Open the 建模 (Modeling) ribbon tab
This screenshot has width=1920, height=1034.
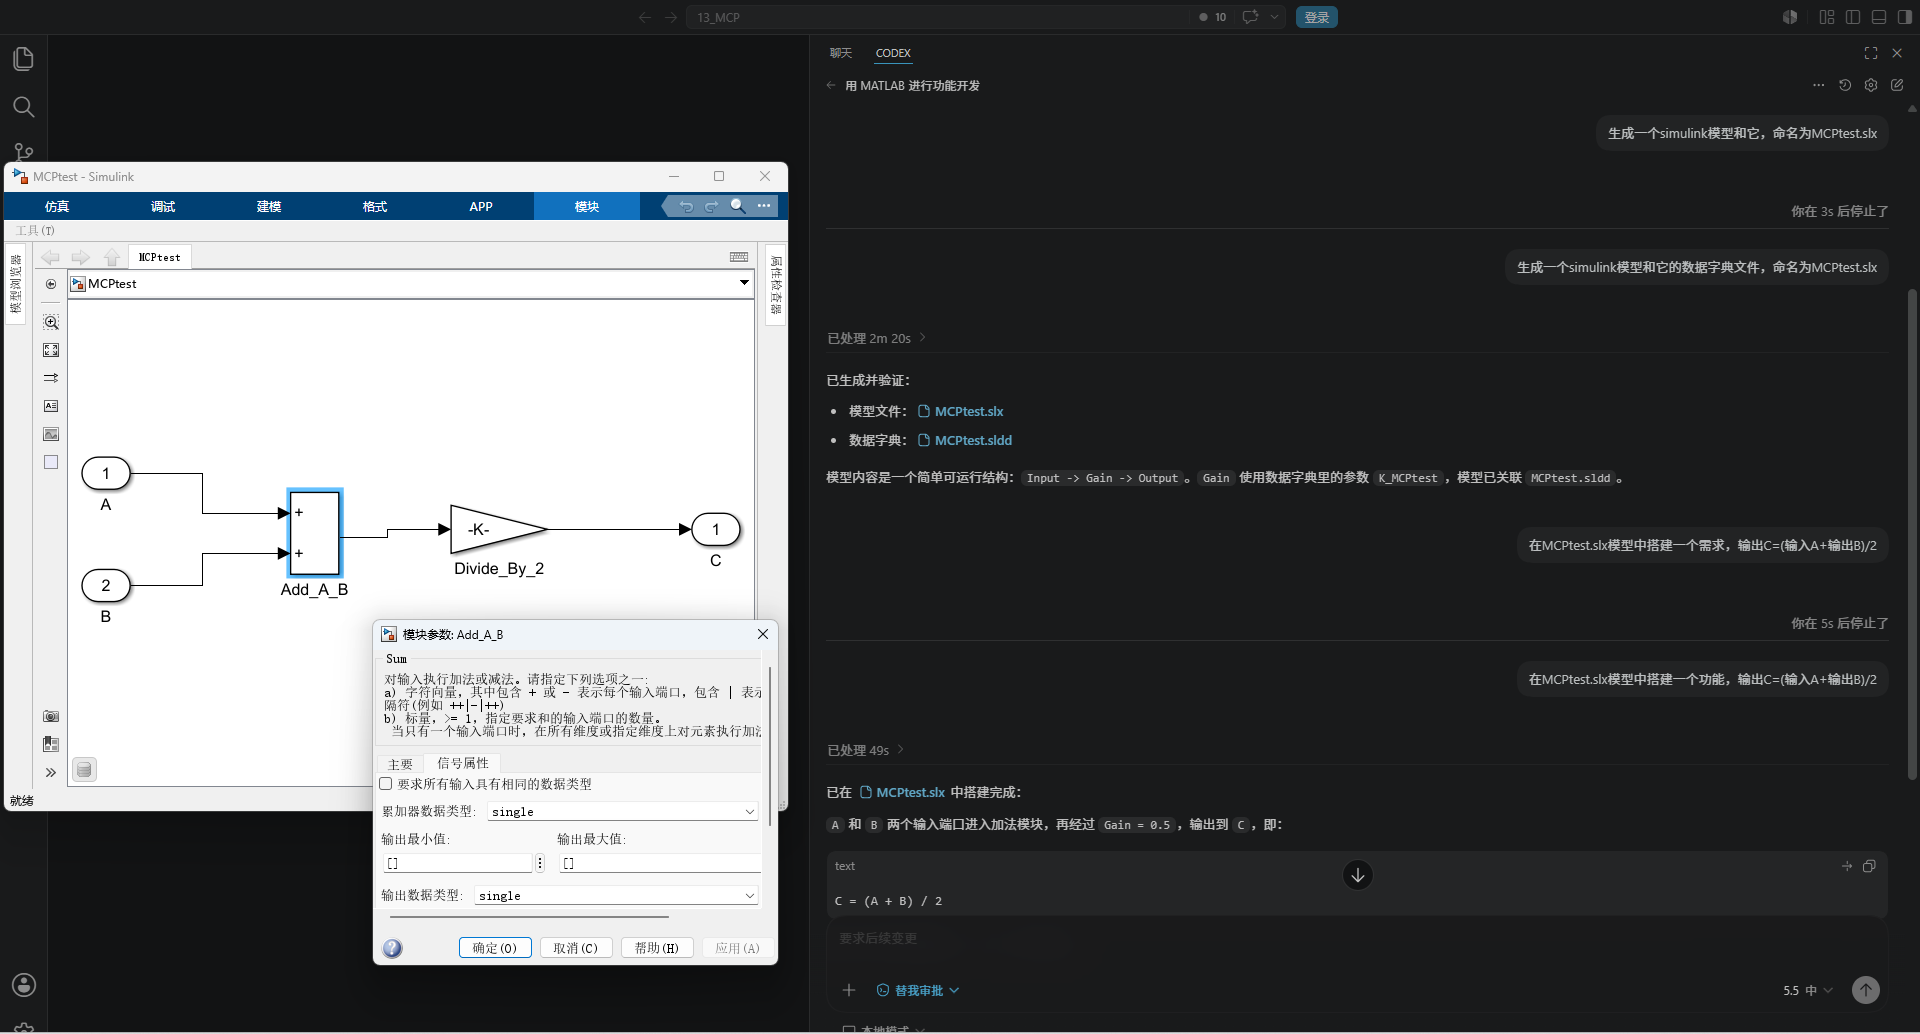(x=269, y=206)
